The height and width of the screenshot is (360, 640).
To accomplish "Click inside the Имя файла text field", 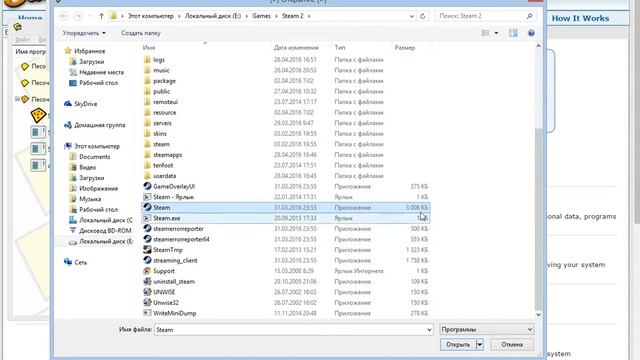I will (290, 329).
